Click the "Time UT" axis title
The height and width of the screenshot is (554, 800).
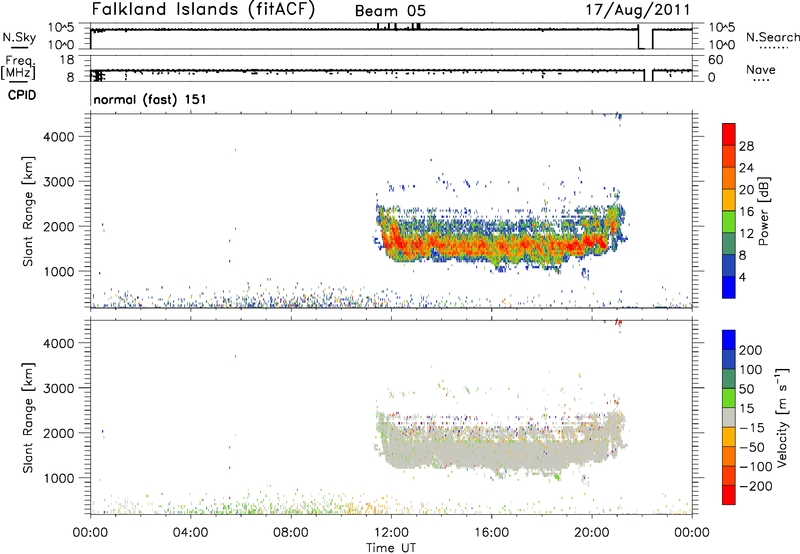pos(391,548)
